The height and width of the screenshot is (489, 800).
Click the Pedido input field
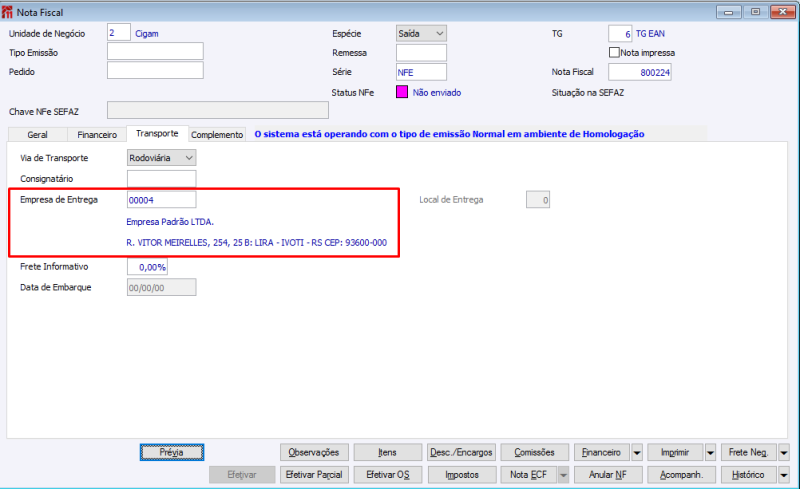pyautogui.click(x=155, y=70)
